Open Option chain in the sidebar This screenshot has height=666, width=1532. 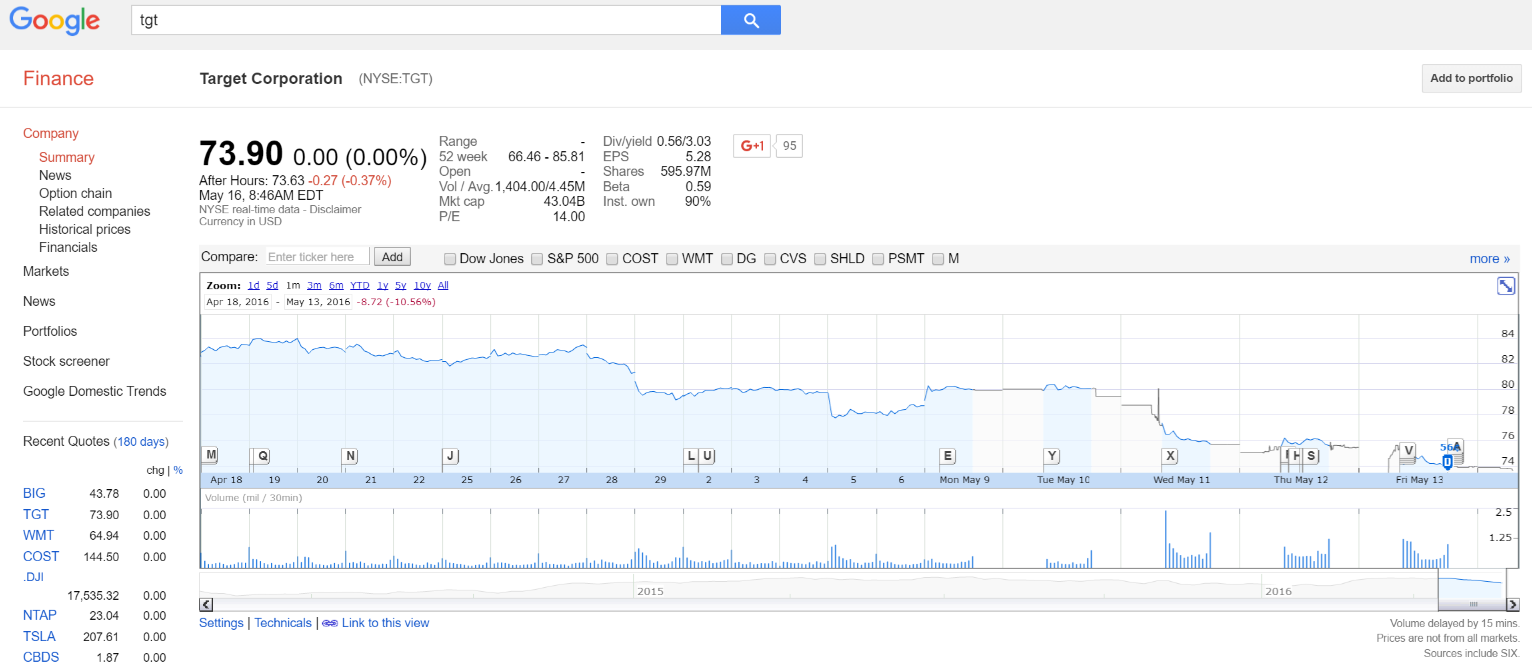(75, 193)
